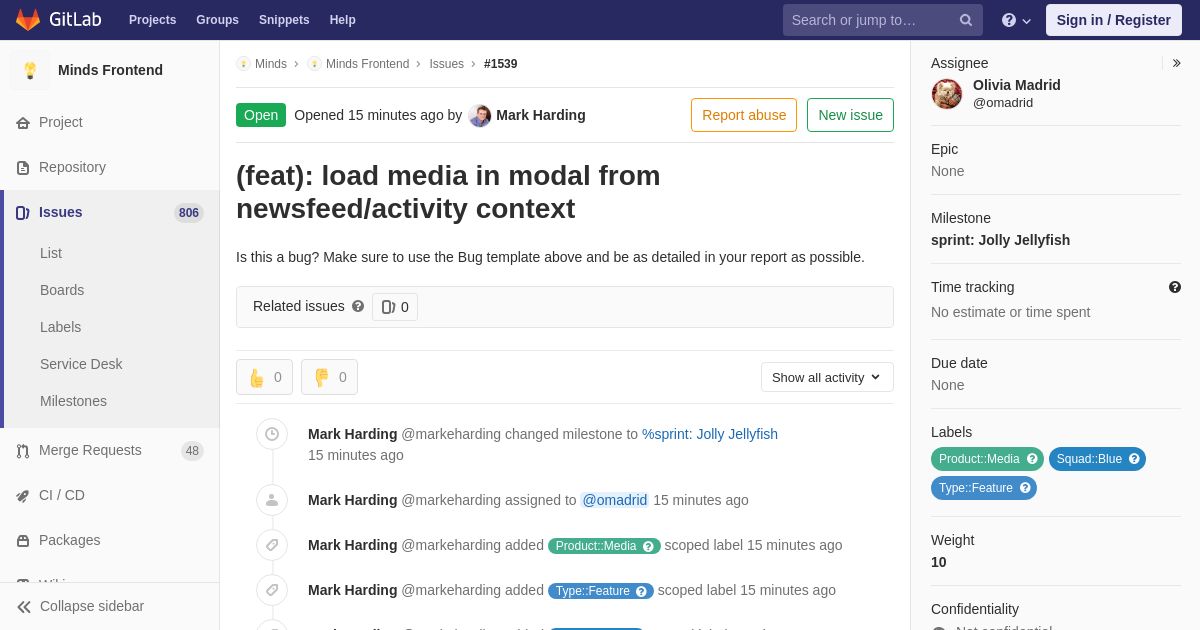
Task: Open the Help navbar item
Action: click(x=343, y=20)
